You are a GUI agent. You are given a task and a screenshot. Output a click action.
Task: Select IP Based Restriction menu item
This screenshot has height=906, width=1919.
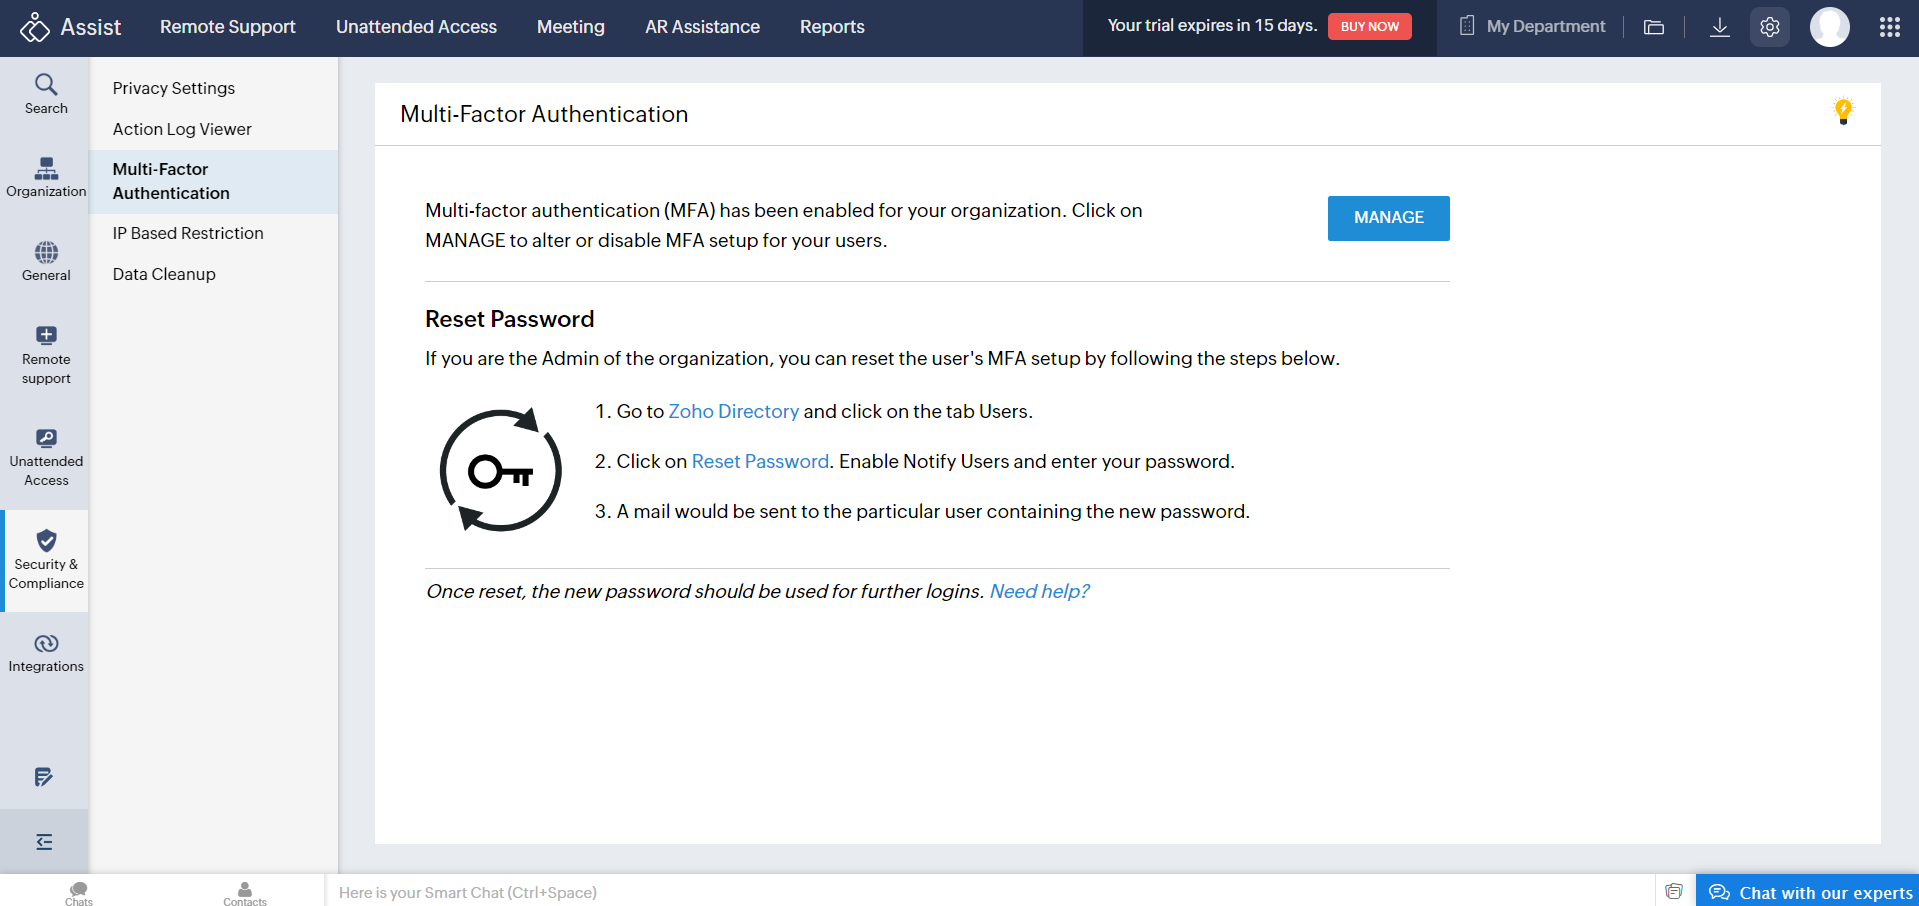pyautogui.click(x=188, y=233)
